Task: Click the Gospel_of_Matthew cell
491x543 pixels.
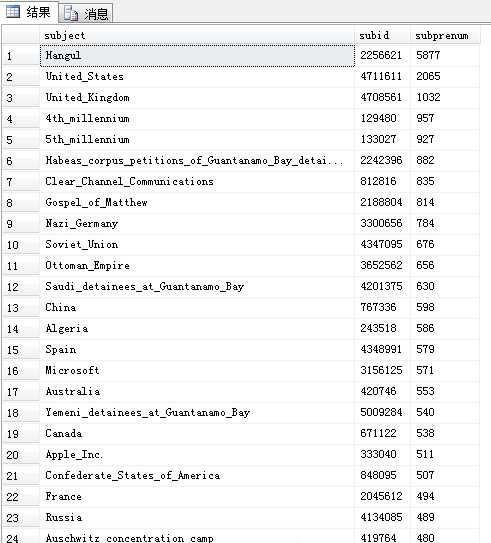Action: pyautogui.click(x=197, y=203)
